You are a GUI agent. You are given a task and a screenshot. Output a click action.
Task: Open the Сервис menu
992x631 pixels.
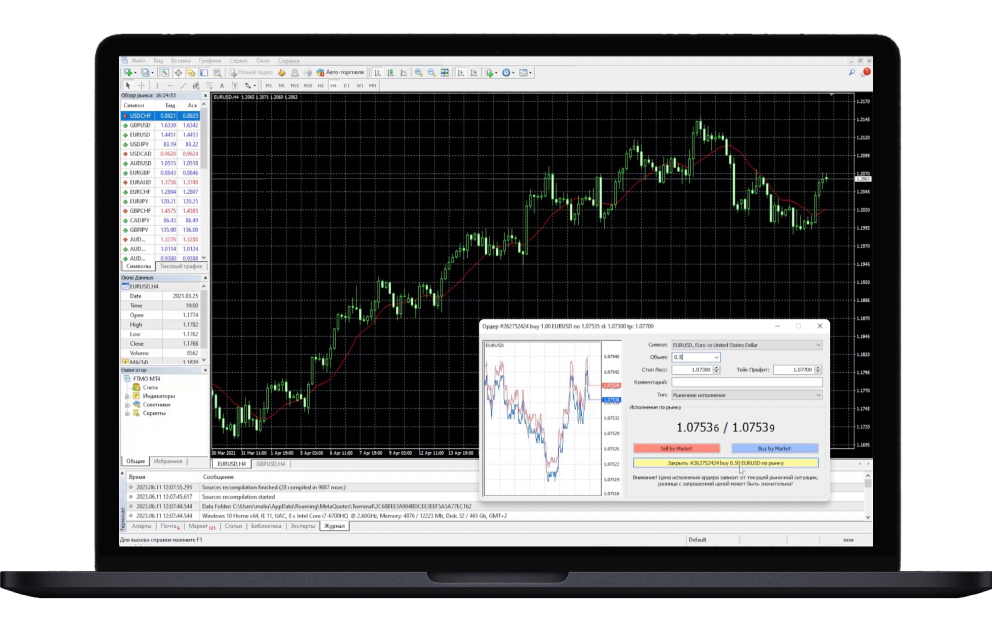(x=239, y=61)
